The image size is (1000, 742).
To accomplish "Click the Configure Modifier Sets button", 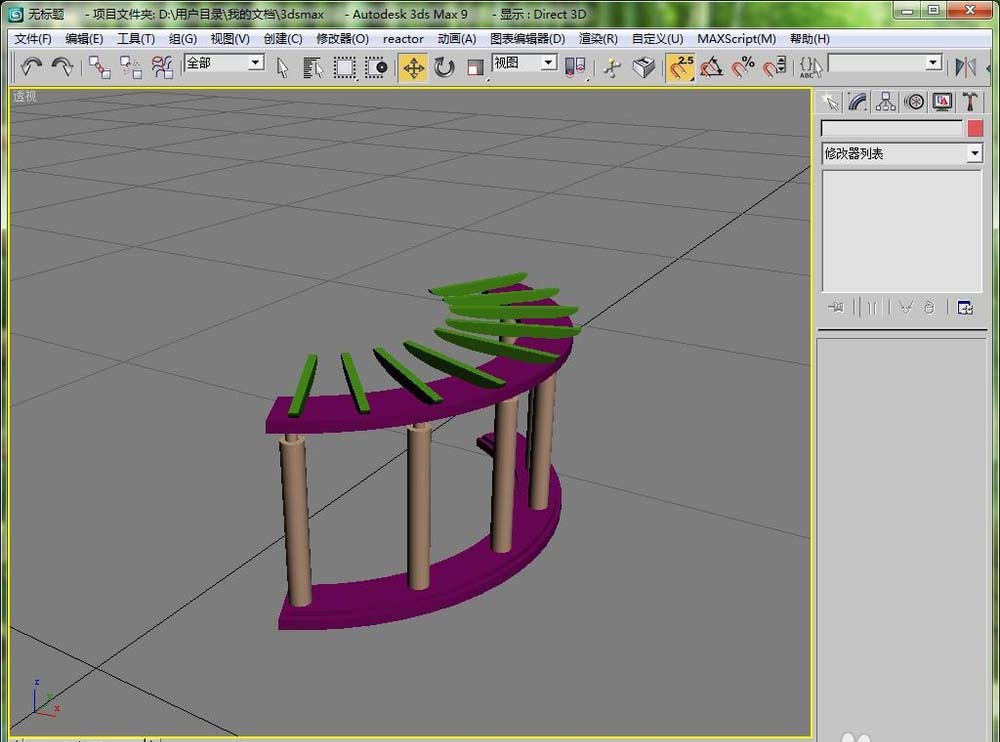I will 965,308.
